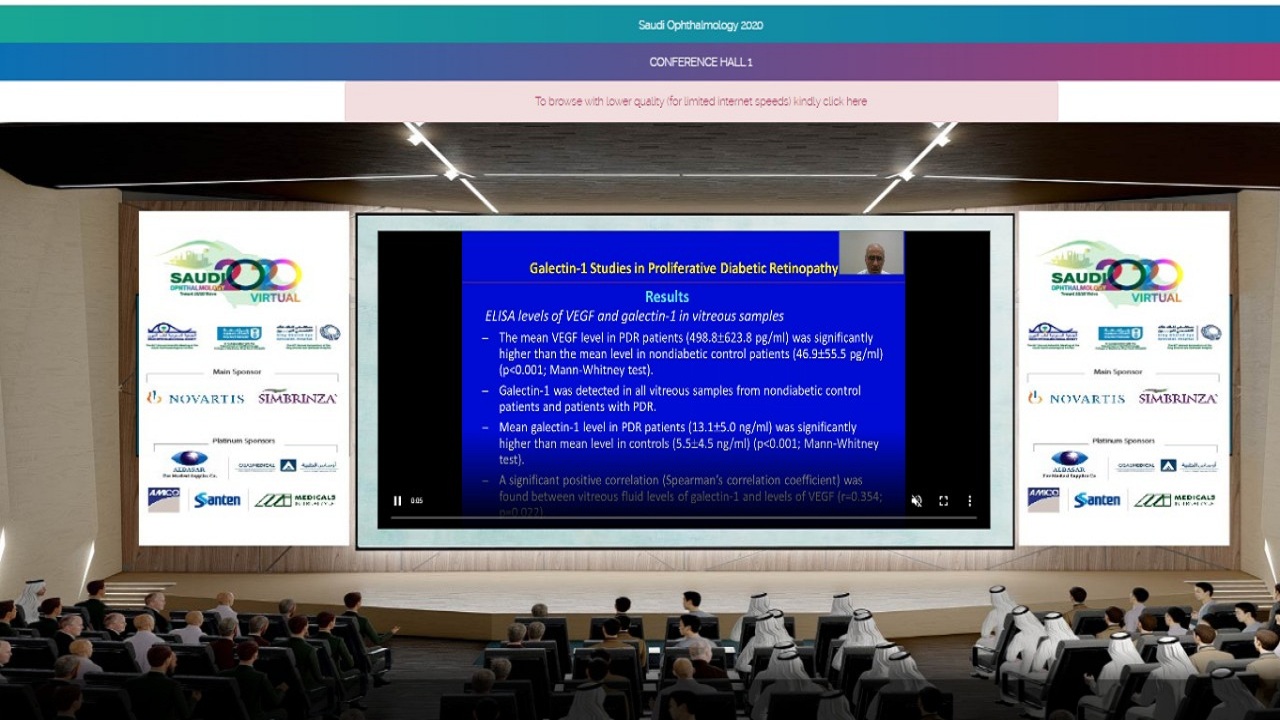Click the Santen logo on right banner
Viewport: 1280px width, 720px height.
1097,499
